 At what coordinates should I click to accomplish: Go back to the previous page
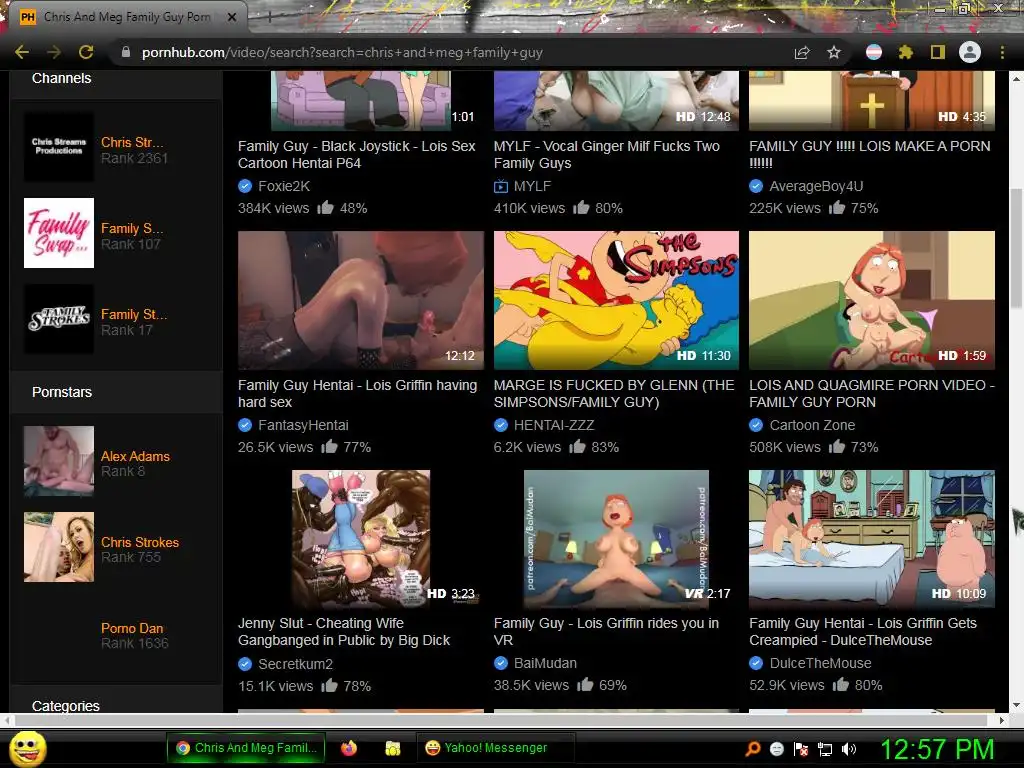(22, 52)
